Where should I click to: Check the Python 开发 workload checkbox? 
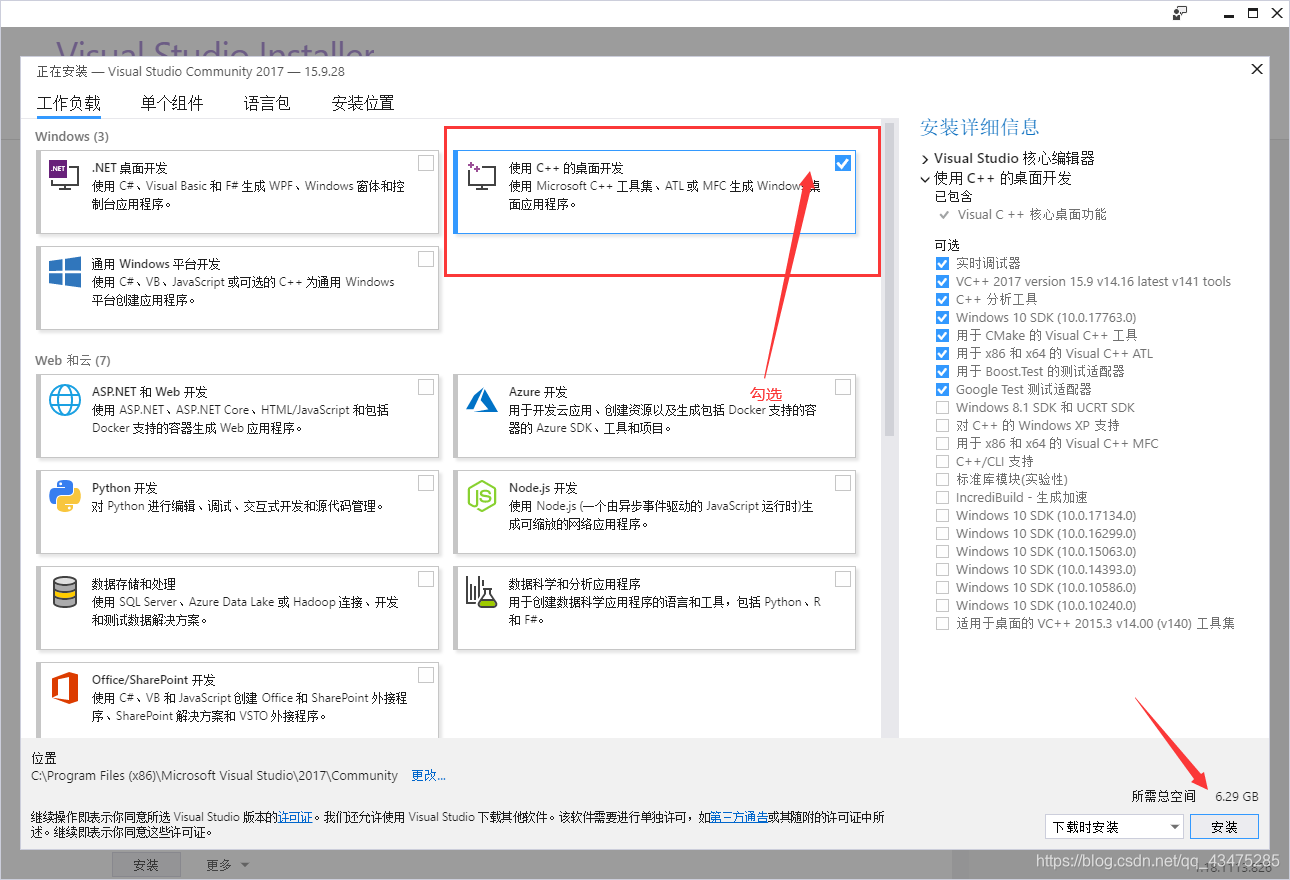coord(426,483)
